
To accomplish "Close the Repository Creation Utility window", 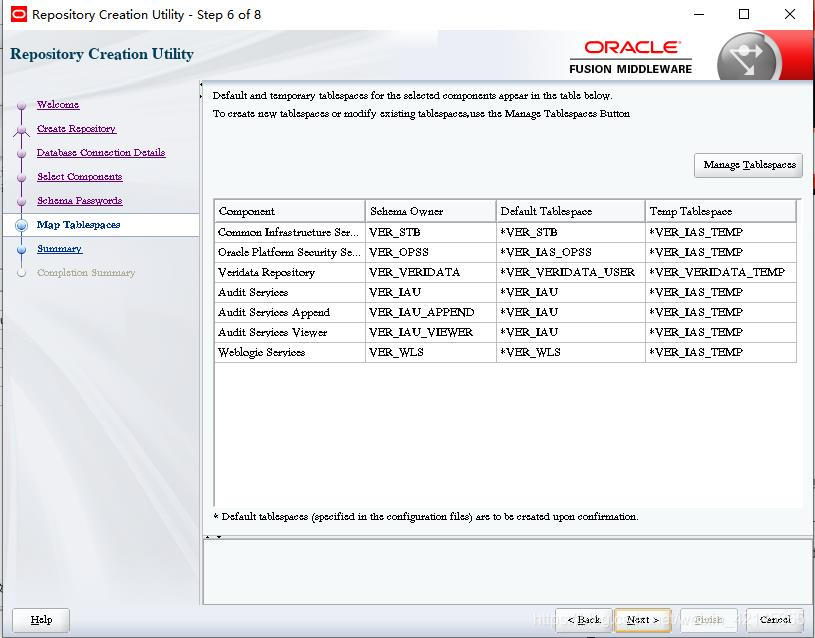I will pyautogui.click(x=790, y=14).
